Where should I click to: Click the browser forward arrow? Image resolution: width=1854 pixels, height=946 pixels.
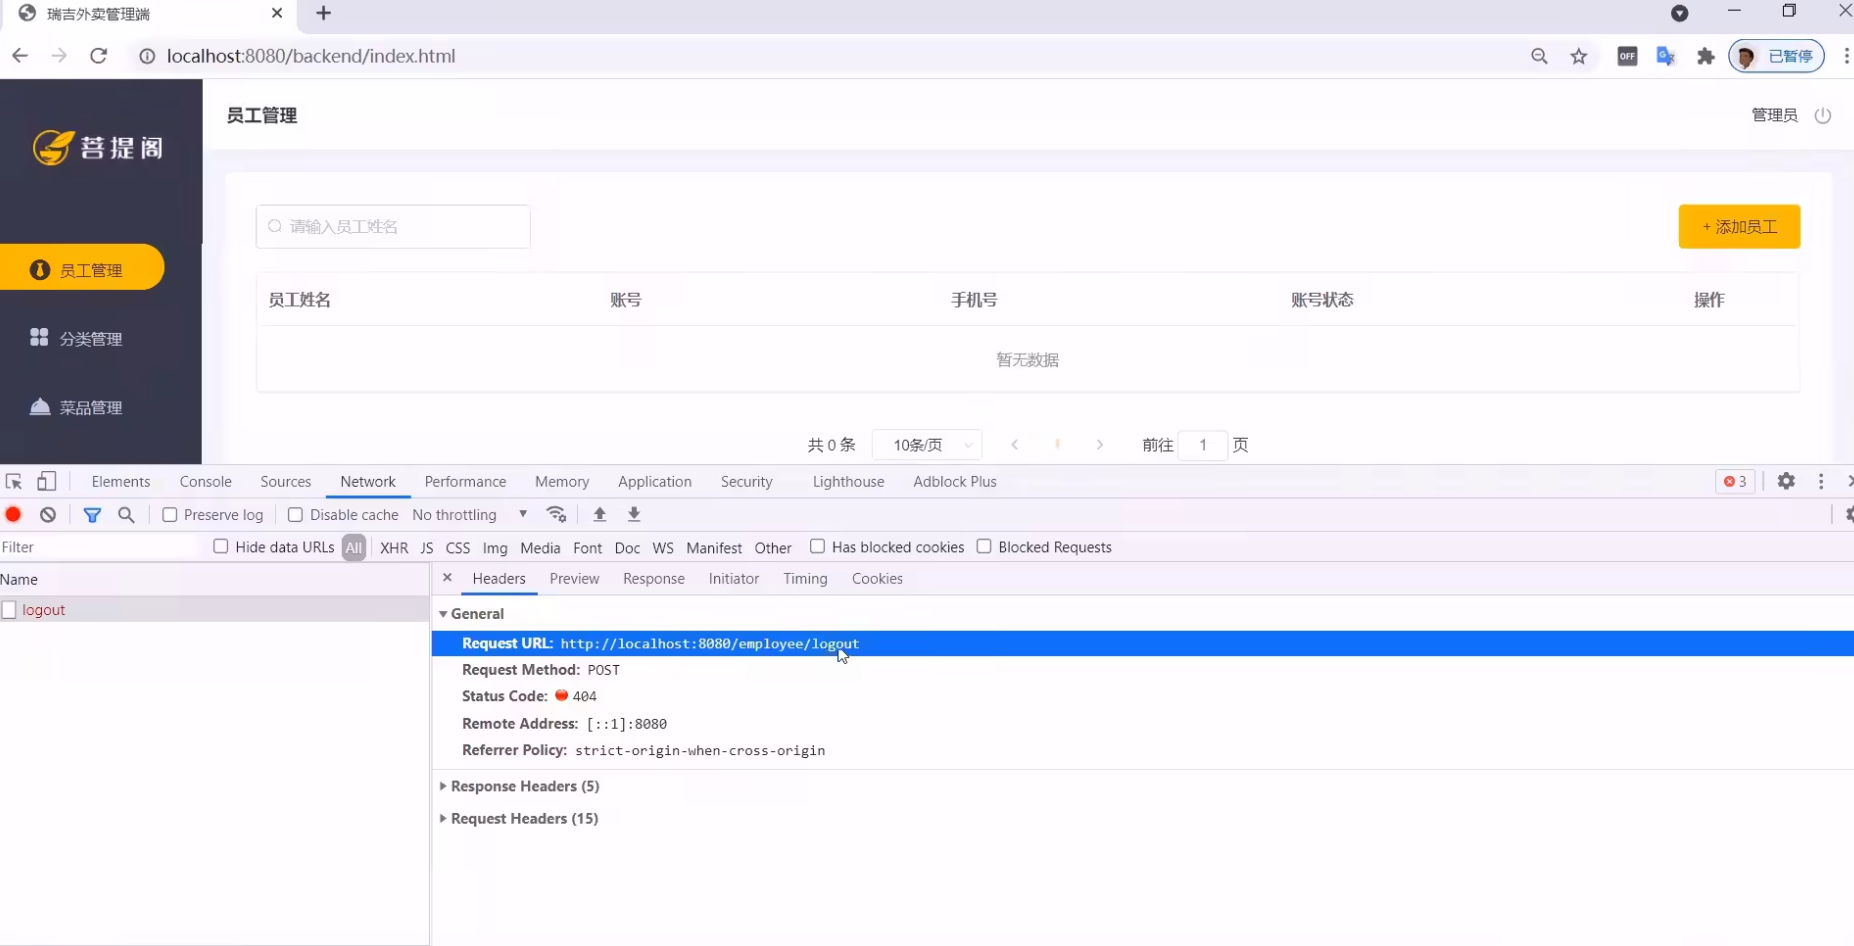(59, 56)
